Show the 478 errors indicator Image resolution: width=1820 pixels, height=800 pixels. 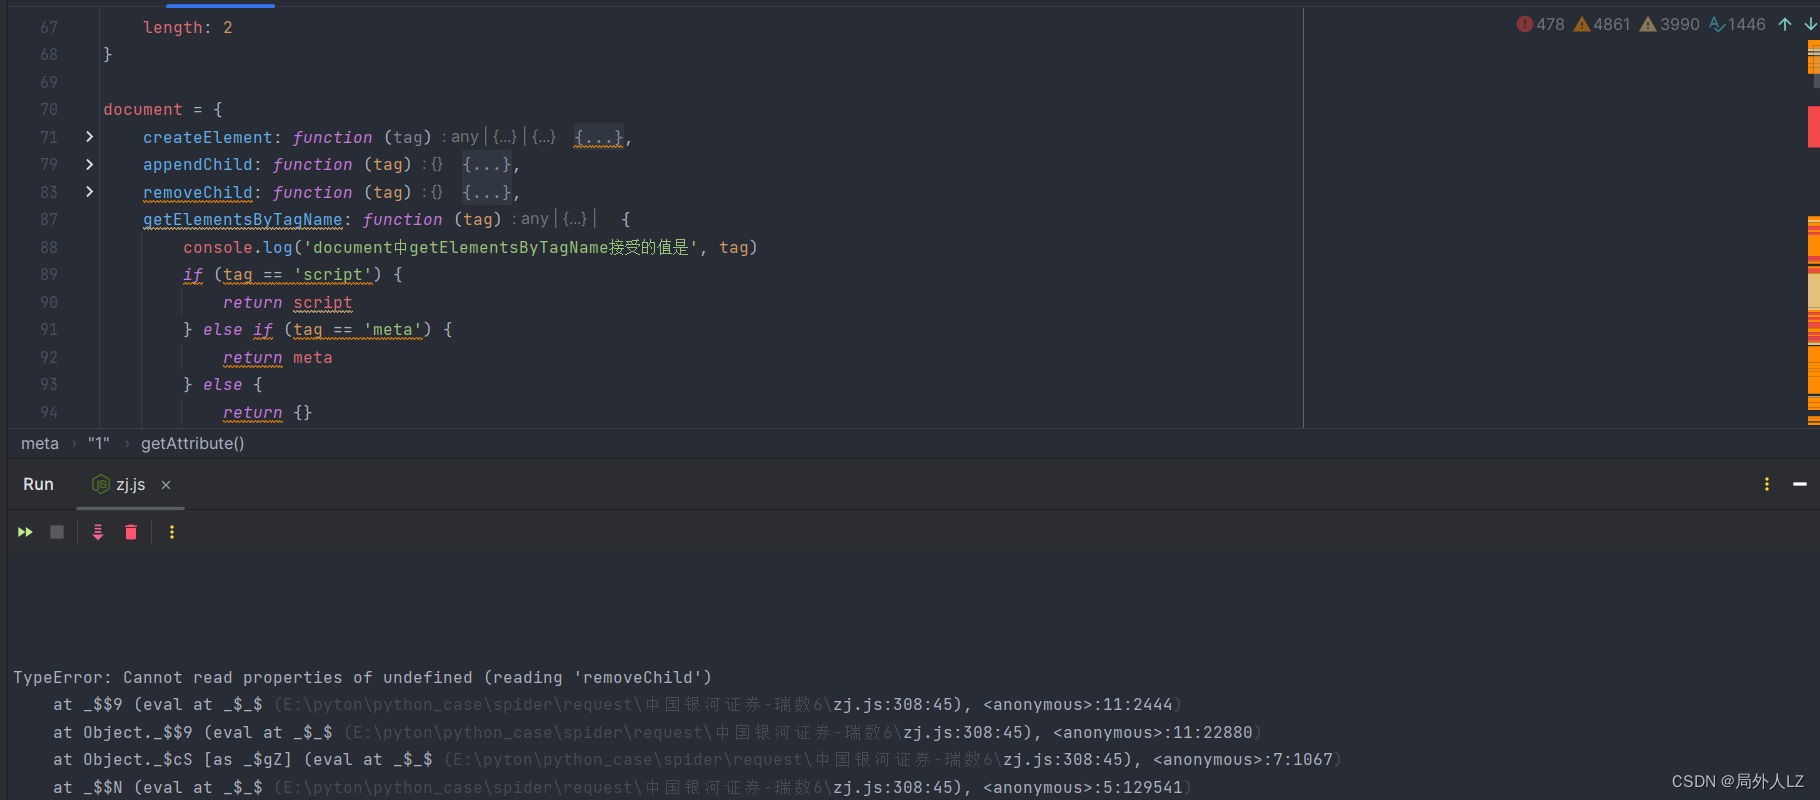click(x=1540, y=24)
